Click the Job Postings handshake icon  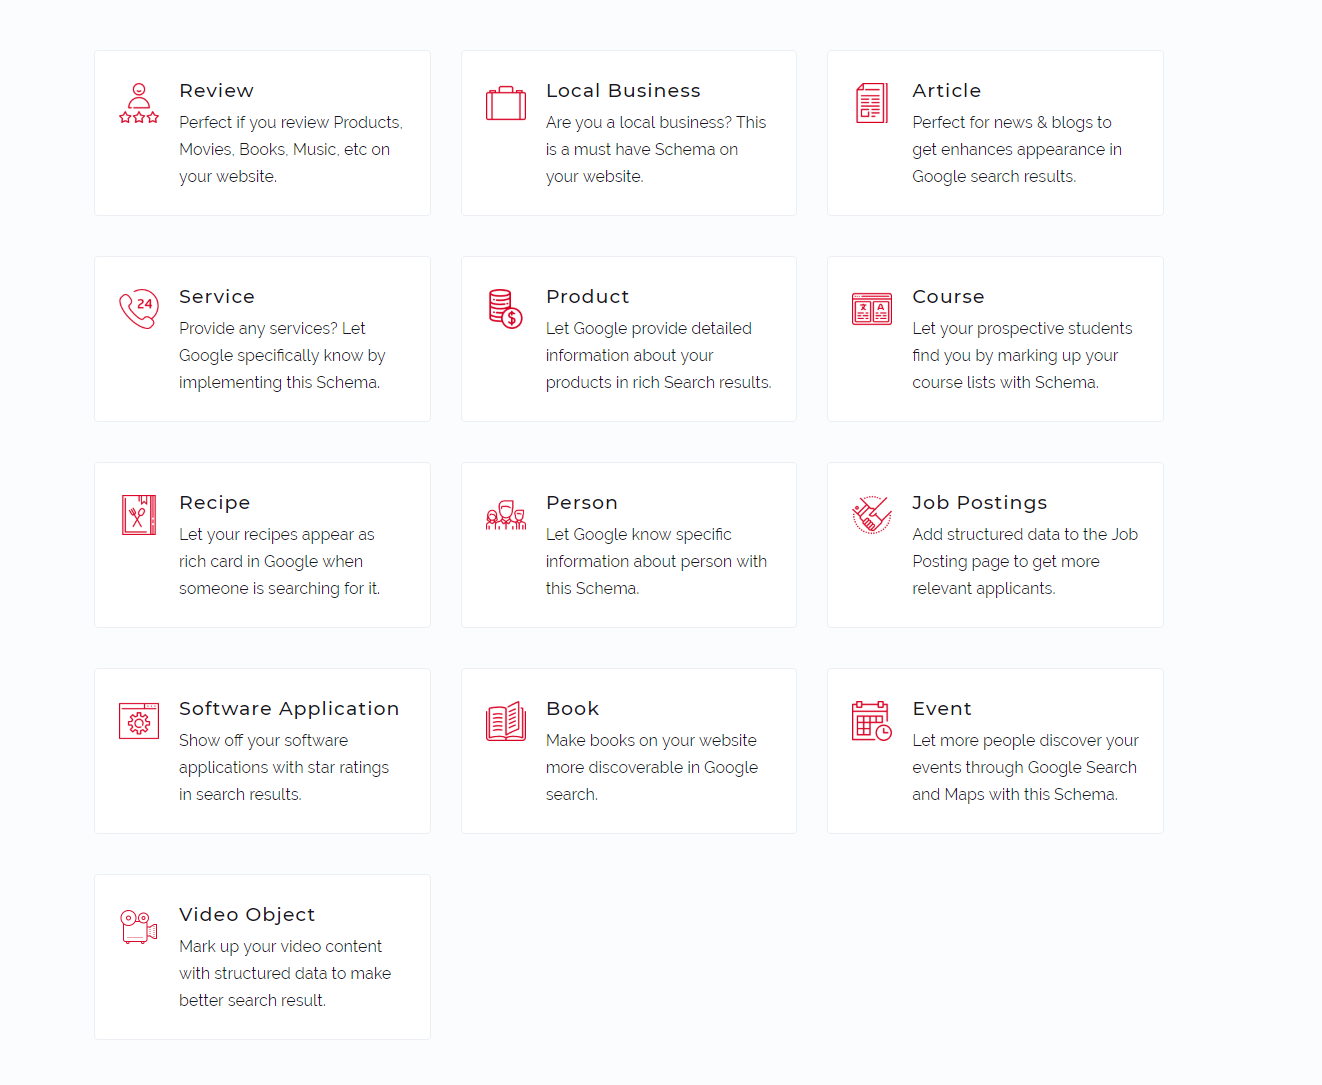pyautogui.click(x=871, y=514)
